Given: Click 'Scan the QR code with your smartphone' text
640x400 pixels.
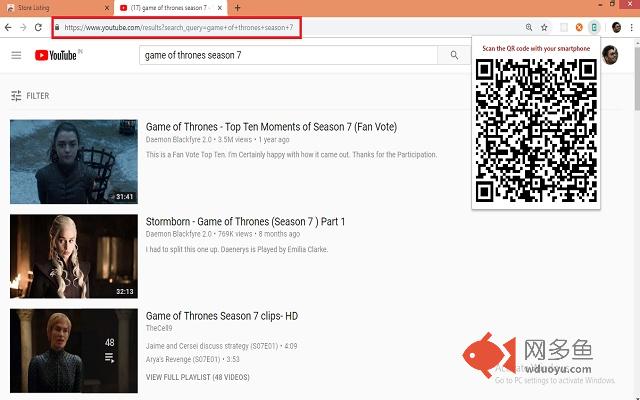Looking at the screenshot, I should (x=536, y=49).
